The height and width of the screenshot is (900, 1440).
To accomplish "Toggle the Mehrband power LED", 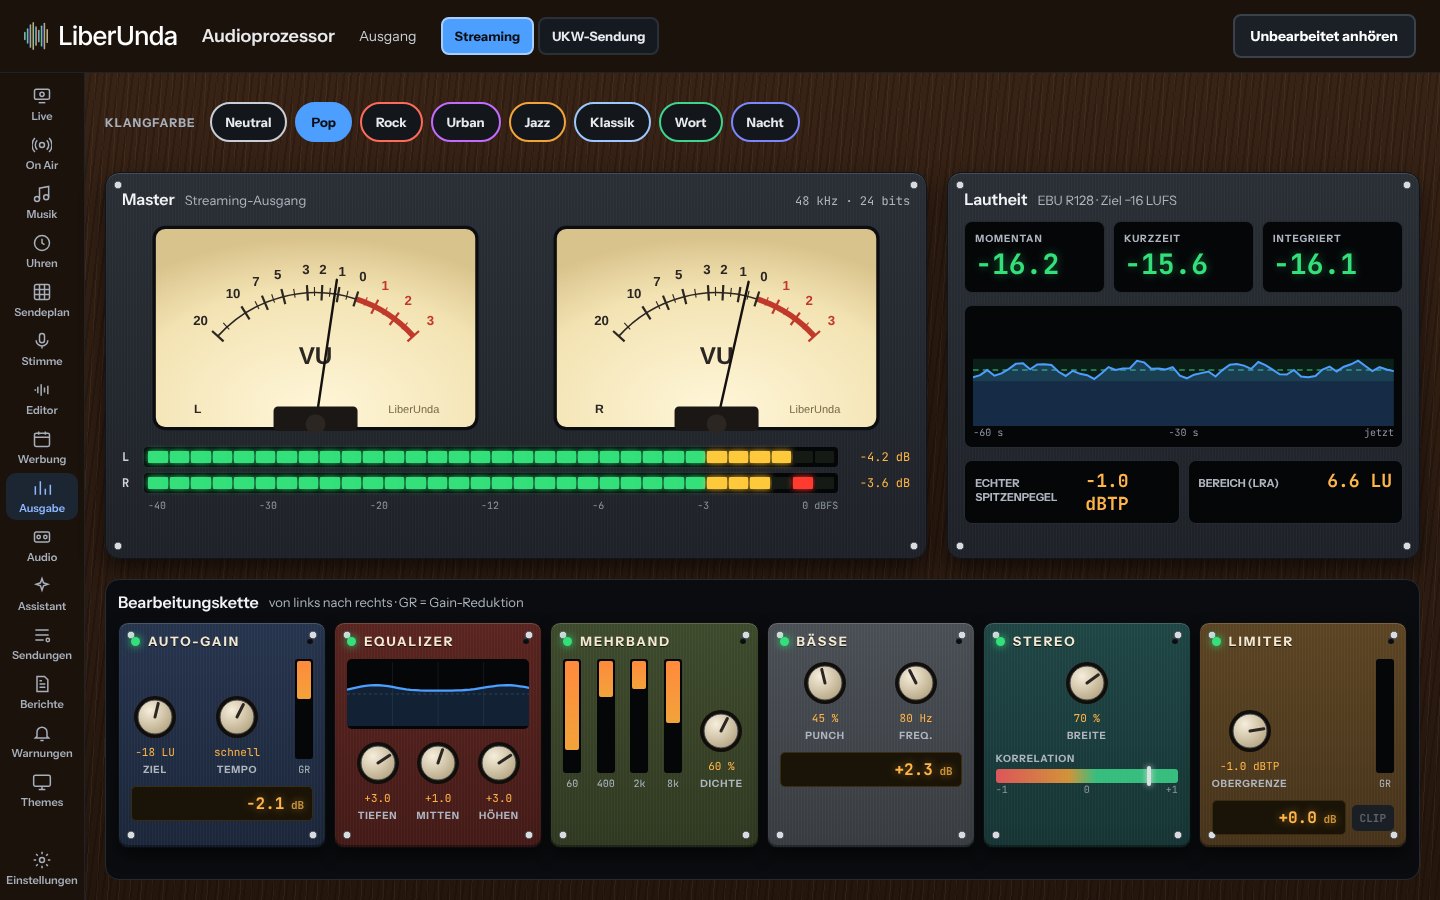I will 567,641.
